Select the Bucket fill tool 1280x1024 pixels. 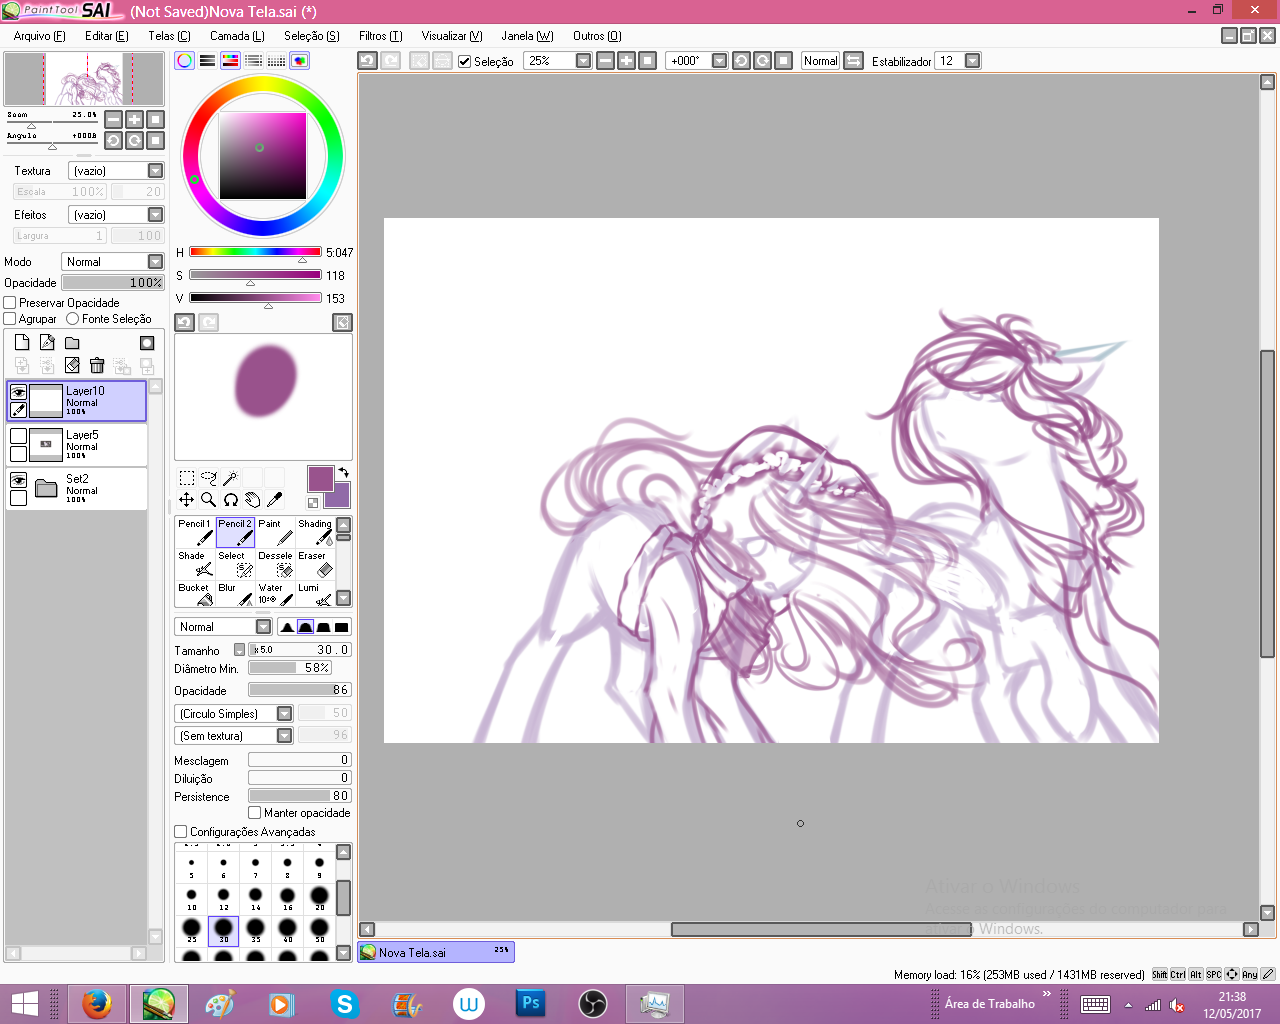pos(195,595)
